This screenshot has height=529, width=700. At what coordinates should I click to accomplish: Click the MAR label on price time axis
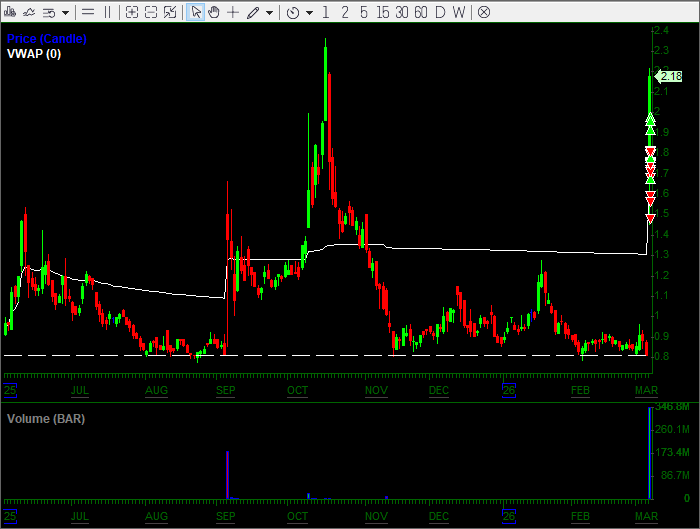click(646, 390)
